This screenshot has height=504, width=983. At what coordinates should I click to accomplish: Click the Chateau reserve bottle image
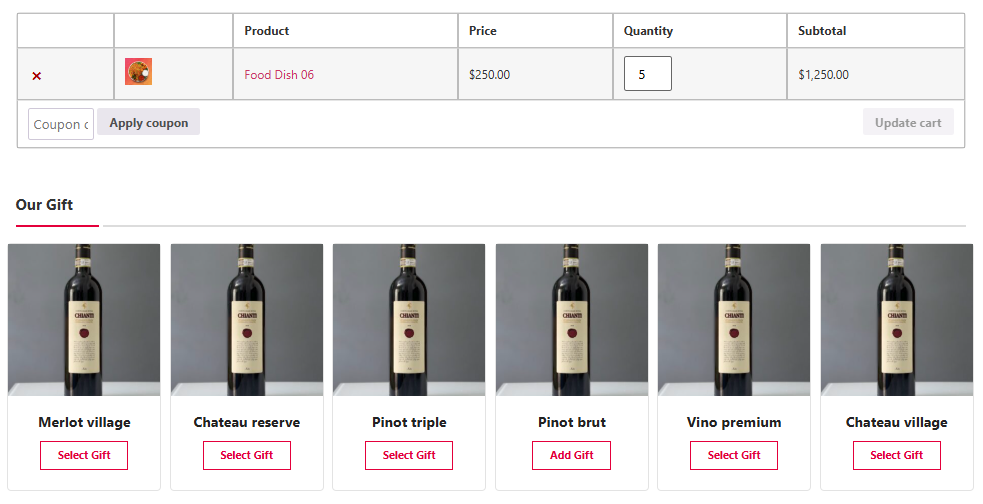point(247,320)
